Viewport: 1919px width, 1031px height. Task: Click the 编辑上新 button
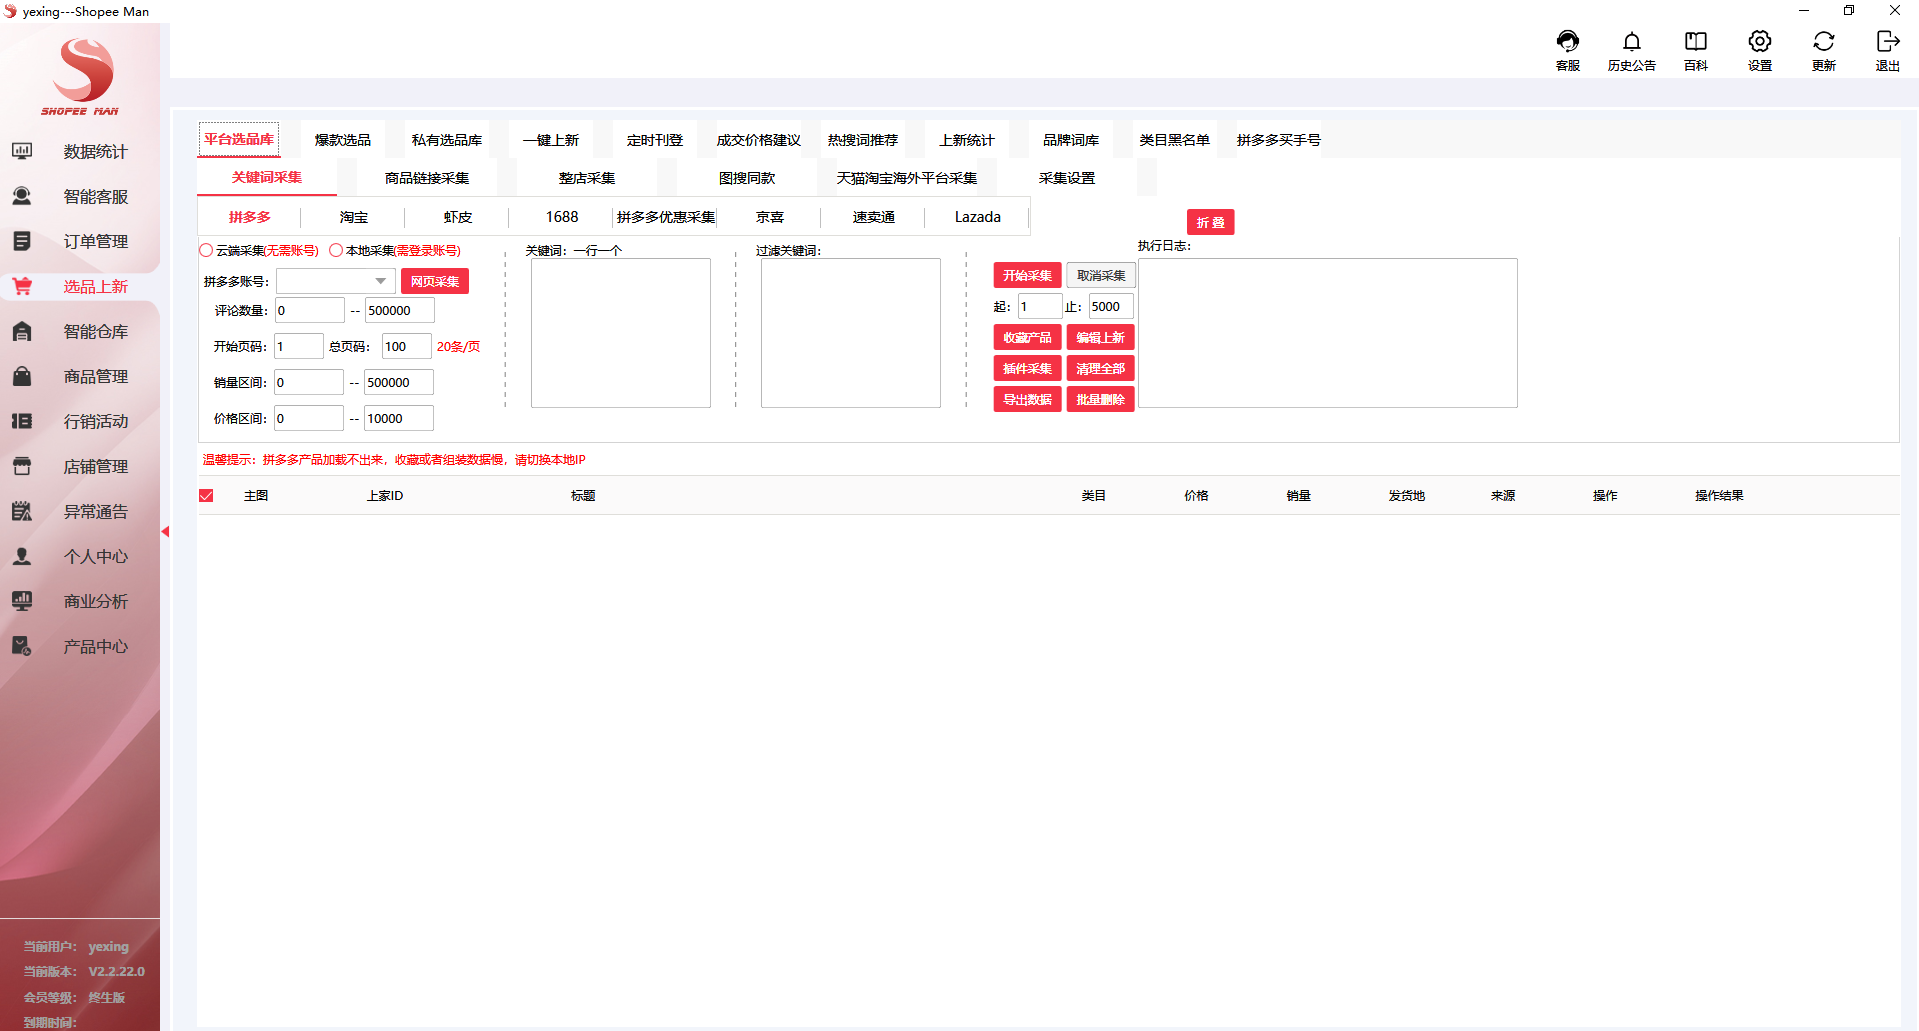tap(1101, 337)
